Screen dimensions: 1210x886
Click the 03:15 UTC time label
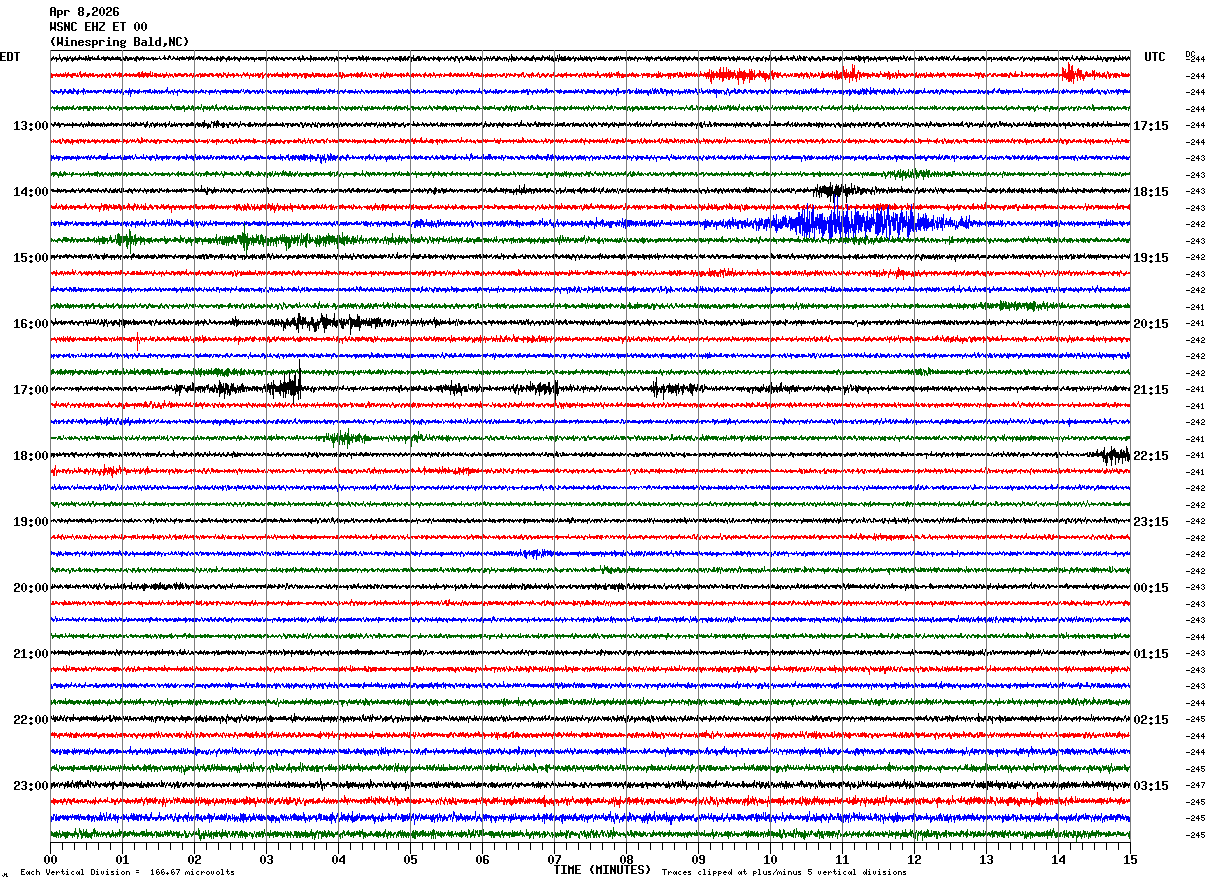1151,786
